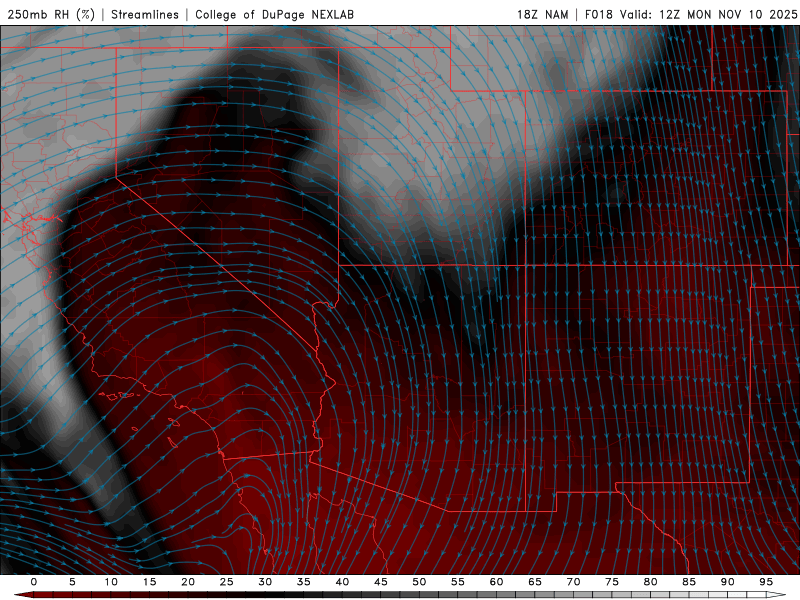Select the colorbar tick label "35"
Image resolution: width=800 pixels, height=600 pixels.
point(303,582)
